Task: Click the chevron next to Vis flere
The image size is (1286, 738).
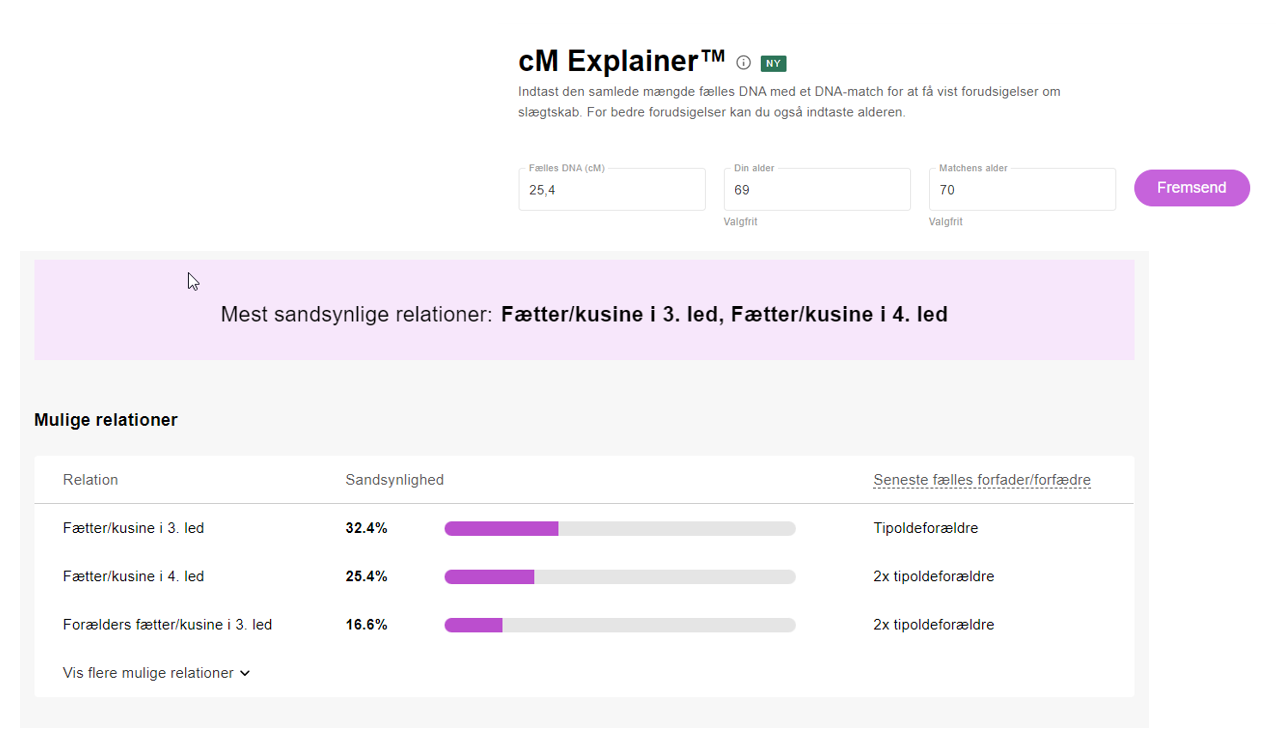Action: 245,673
